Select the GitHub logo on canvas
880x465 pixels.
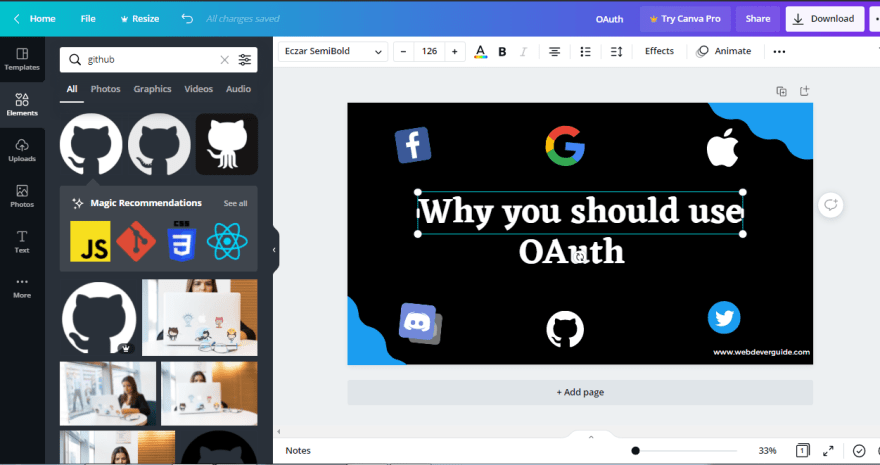click(565, 329)
